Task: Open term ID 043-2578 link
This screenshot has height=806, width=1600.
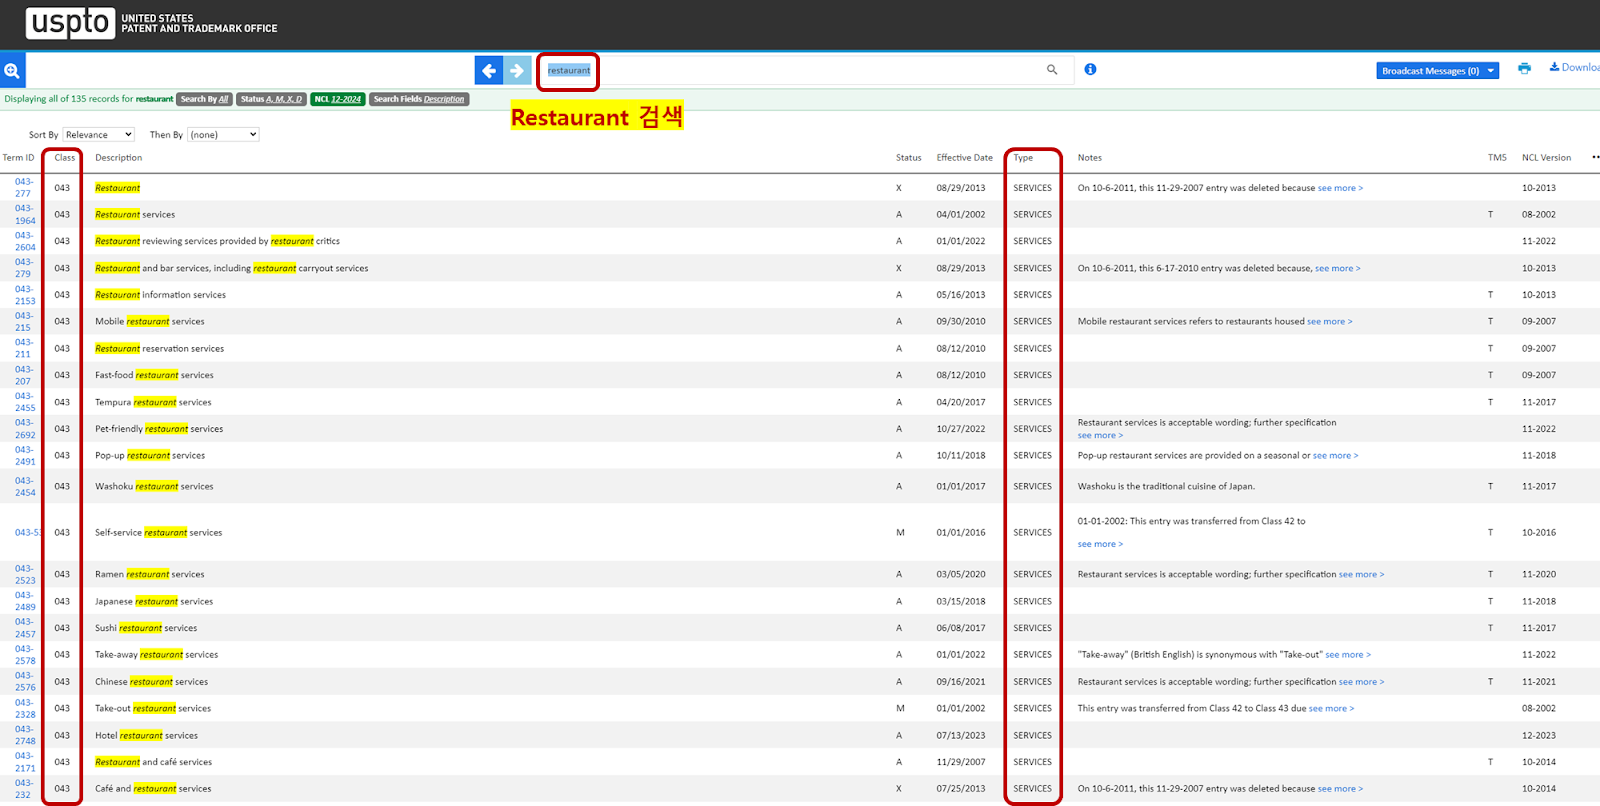Action: pyautogui.click(x=25, y=655)
